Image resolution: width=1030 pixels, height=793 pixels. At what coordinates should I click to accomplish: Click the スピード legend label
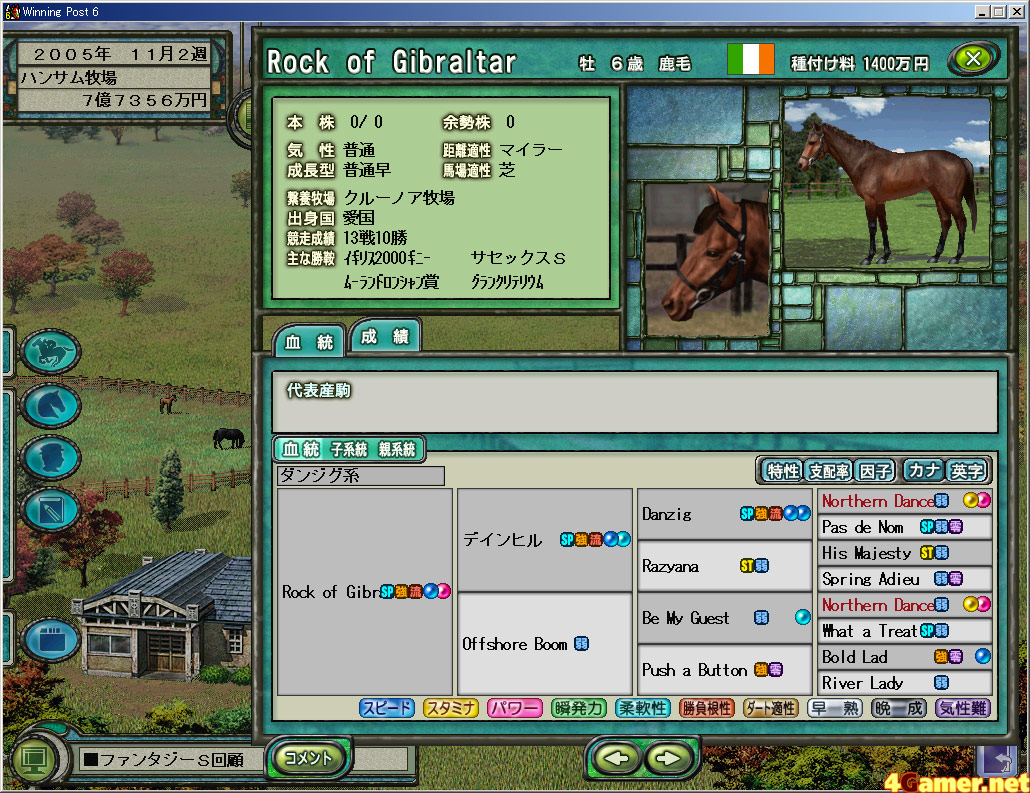pyautogui.click(x=387, y=708)
